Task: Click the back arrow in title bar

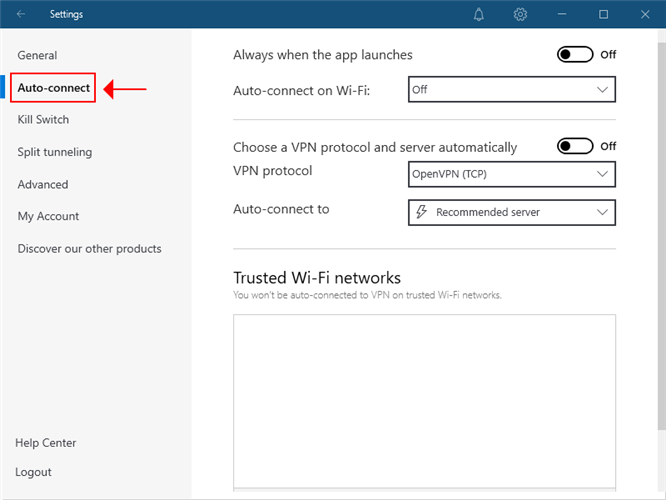Action: pyautogui.click(x=22, y=15)
